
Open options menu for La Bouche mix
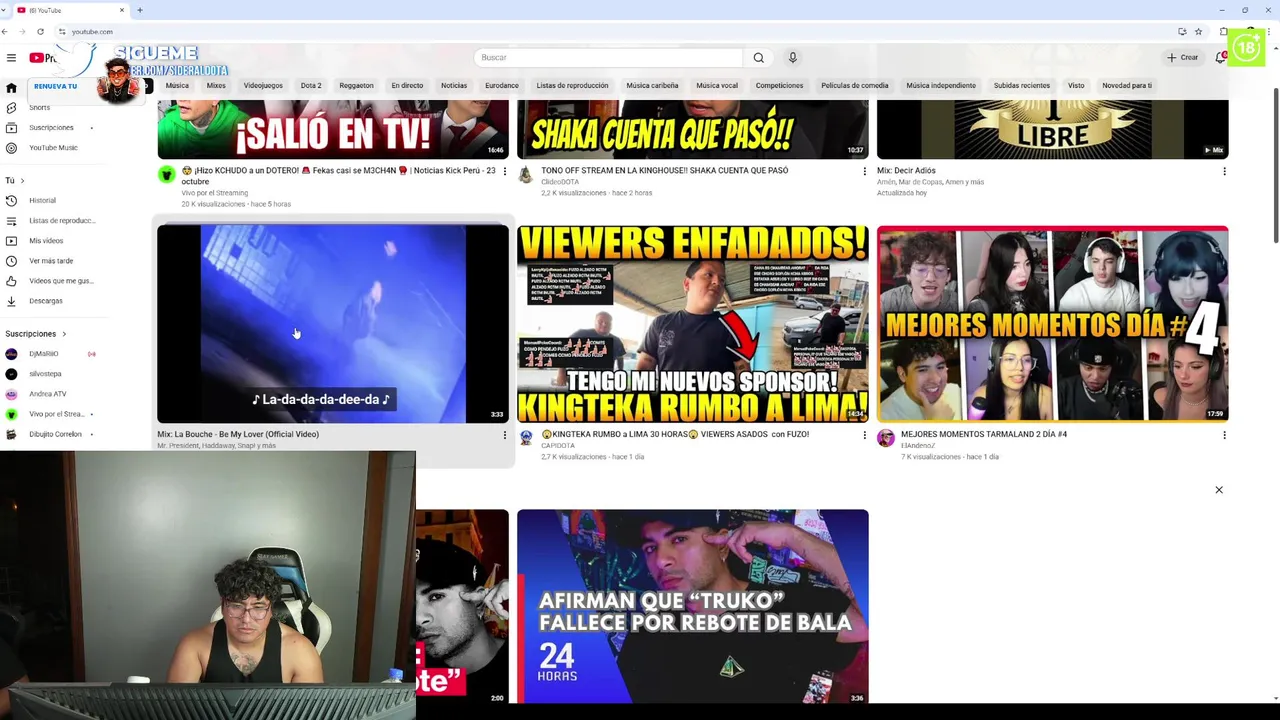point(504,435)
